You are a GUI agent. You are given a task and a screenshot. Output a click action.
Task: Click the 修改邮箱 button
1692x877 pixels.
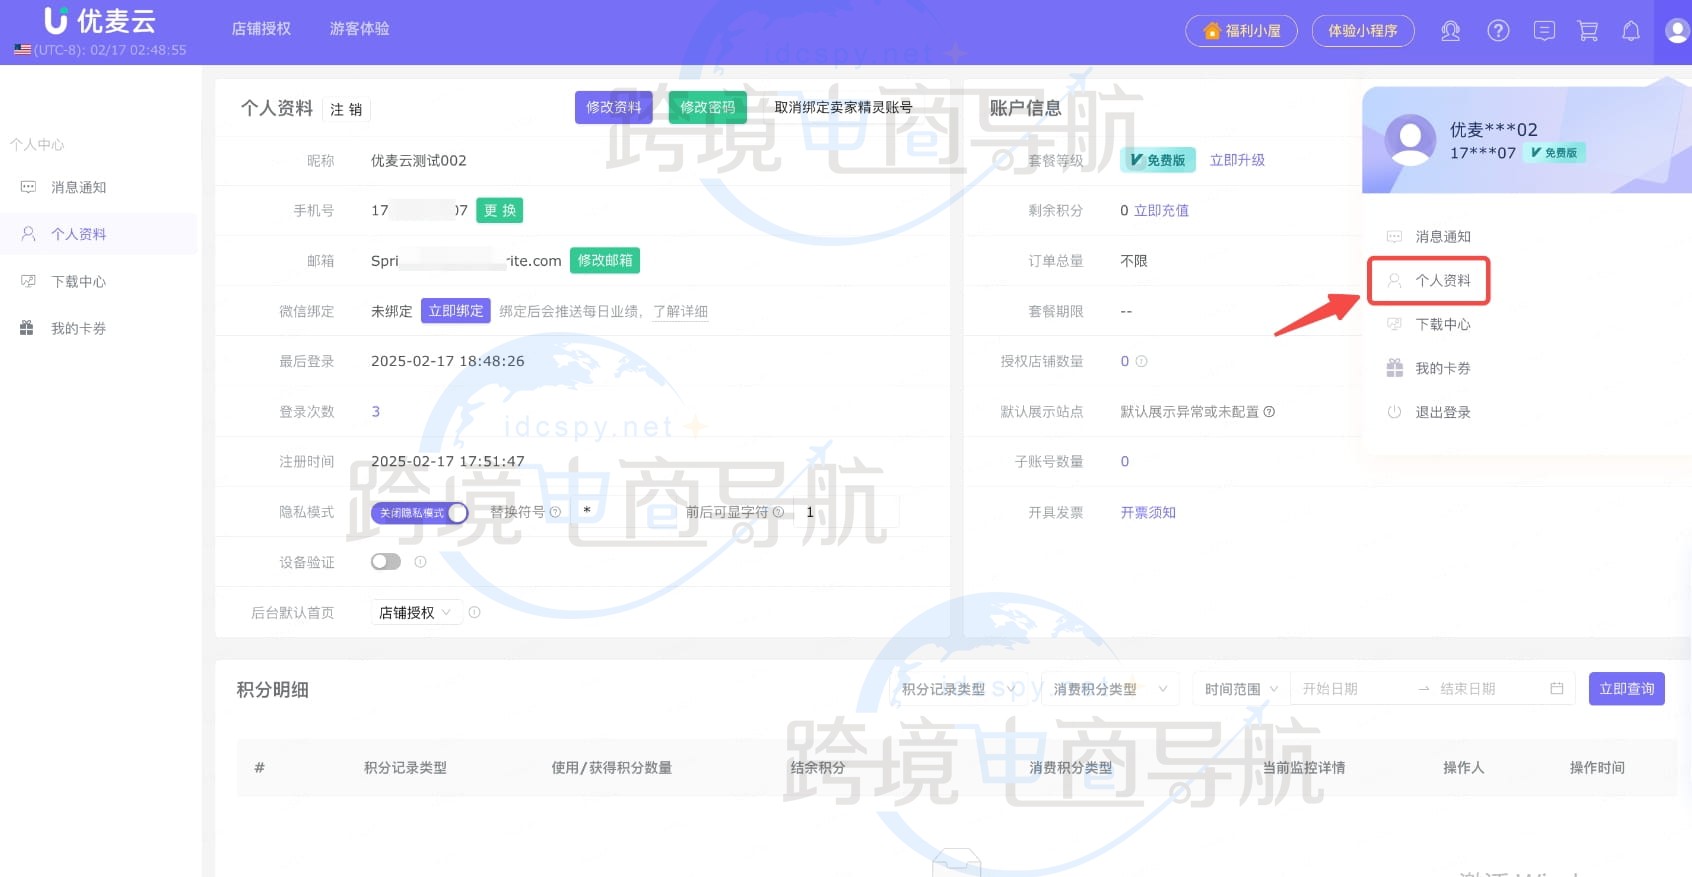(x=605, y=260)
